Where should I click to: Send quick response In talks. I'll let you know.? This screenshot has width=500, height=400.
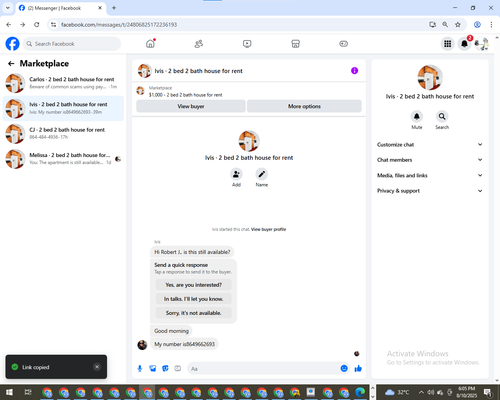click(194, 299)
